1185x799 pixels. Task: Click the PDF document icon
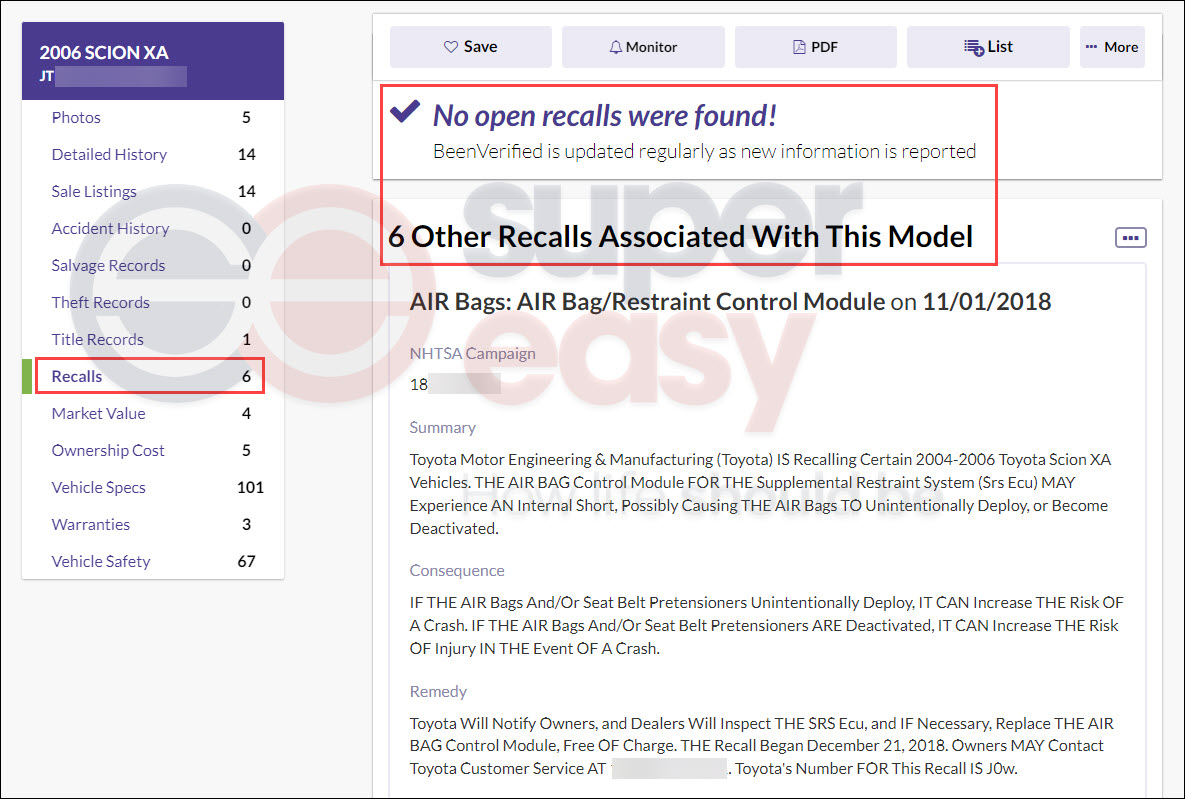pos(799,47)
